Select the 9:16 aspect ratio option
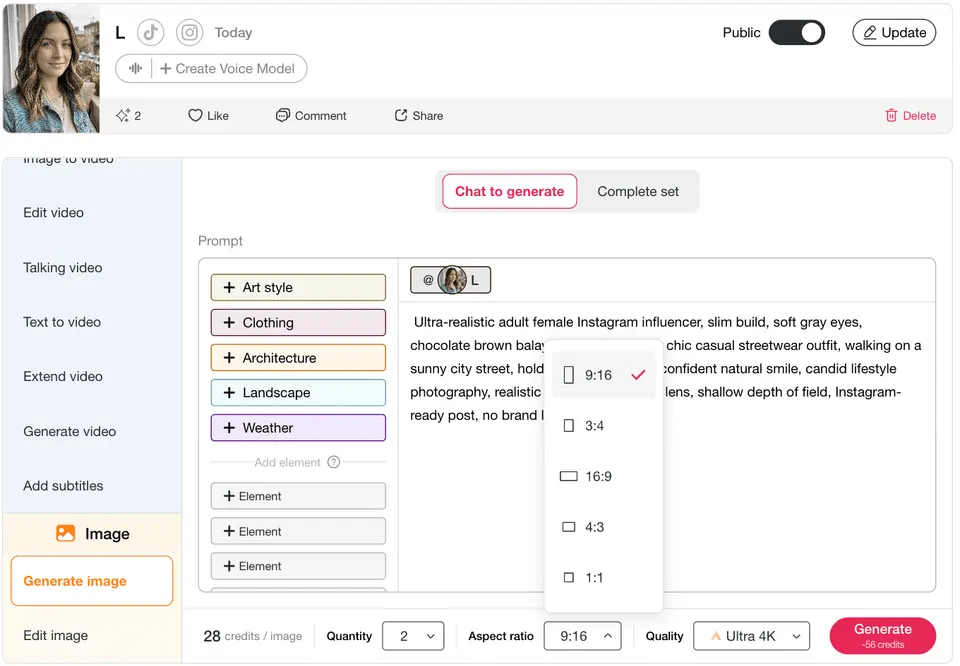 click(x=604, y=375)
